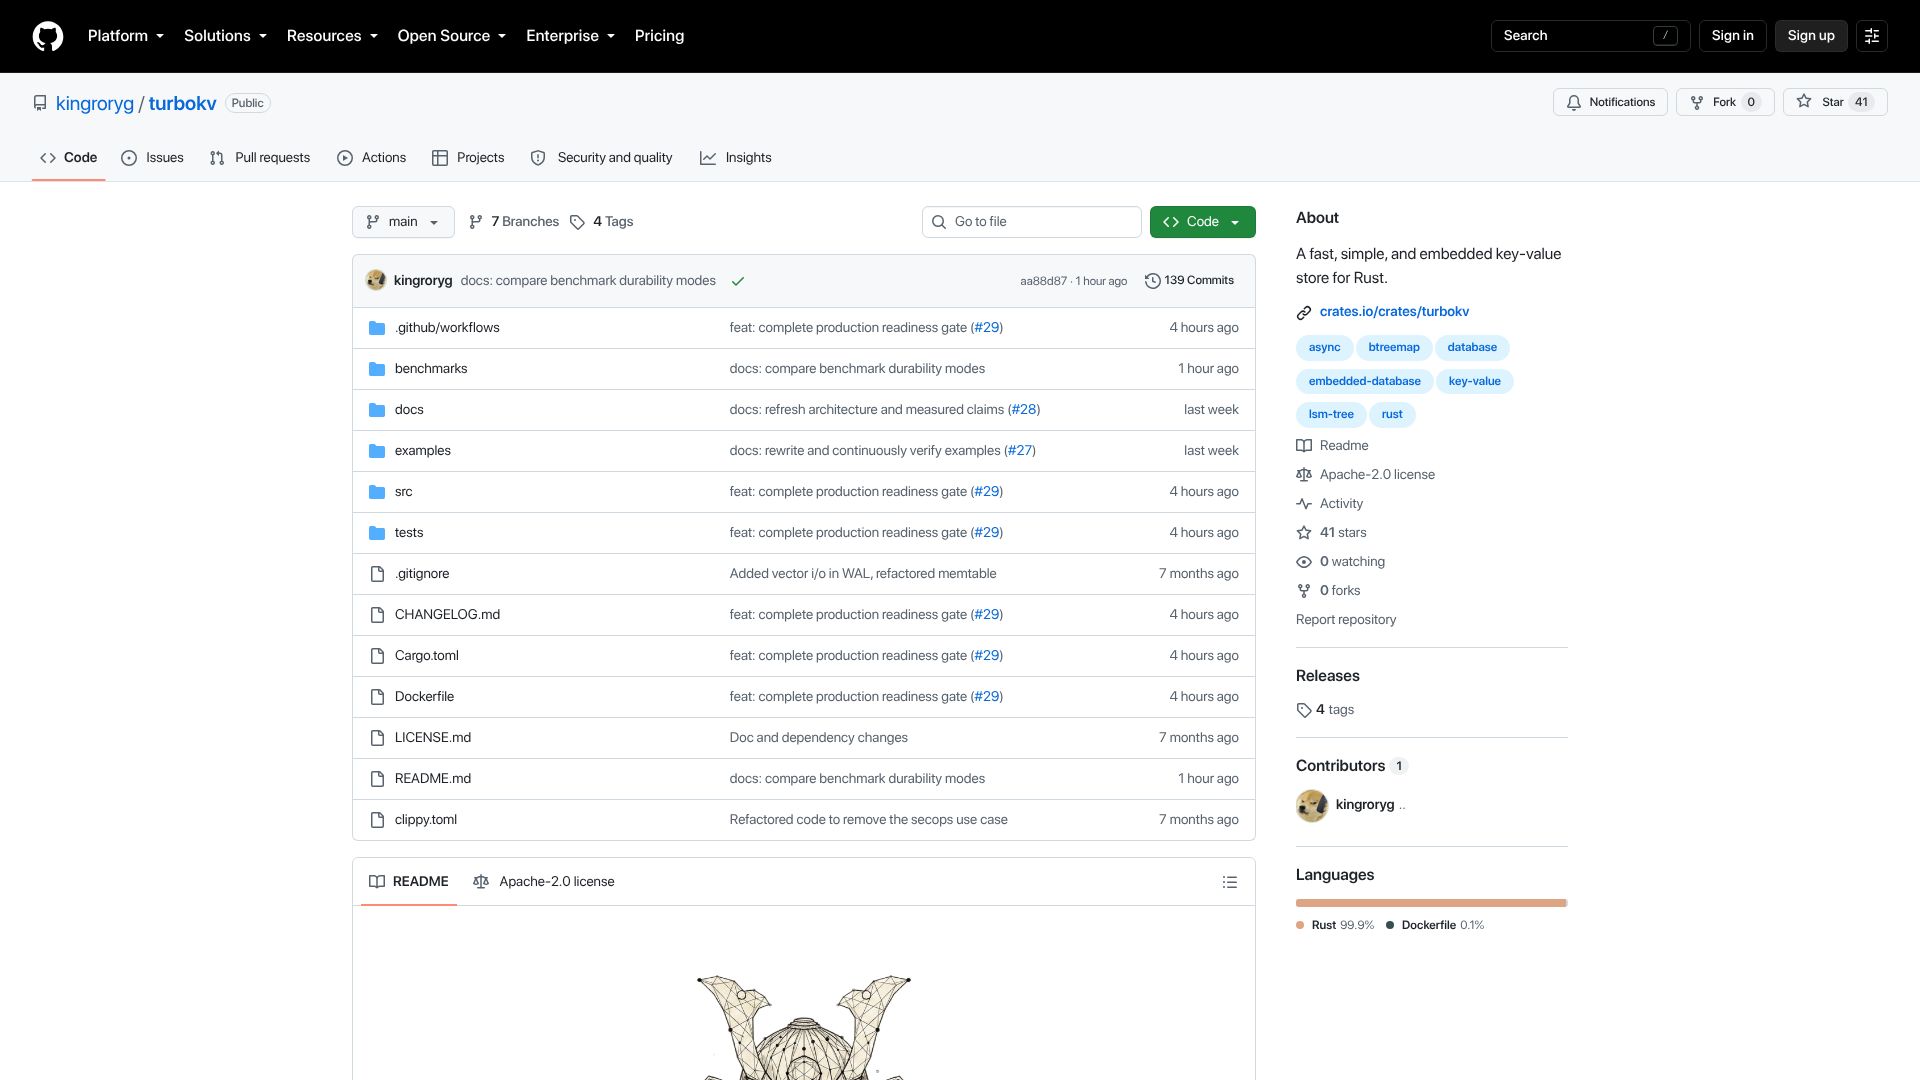Open the Platform dropdown menu
Viewport: 1920px width, 1080px height.
(x=126, y=36)
